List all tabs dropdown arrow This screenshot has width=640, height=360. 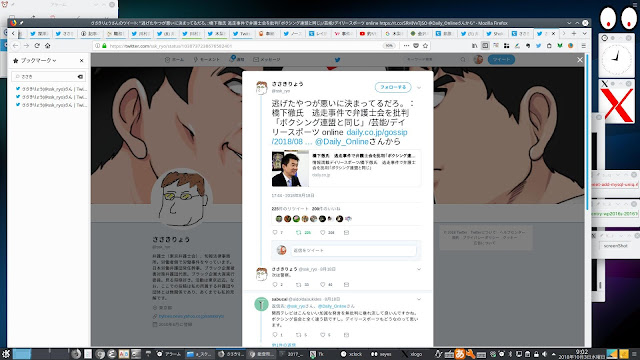coord(584,33)
